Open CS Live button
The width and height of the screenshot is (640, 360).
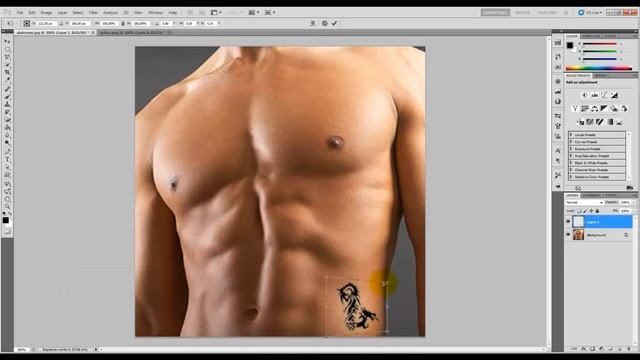[590, 13]
